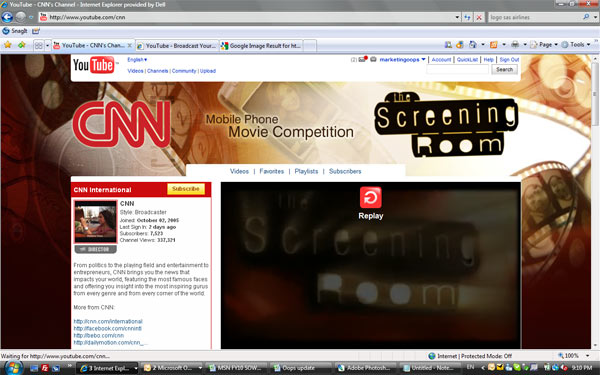Close the YouTube - CNN's Channel tab
The height and width of the screenshot is (375, 600).
point(130,46)
